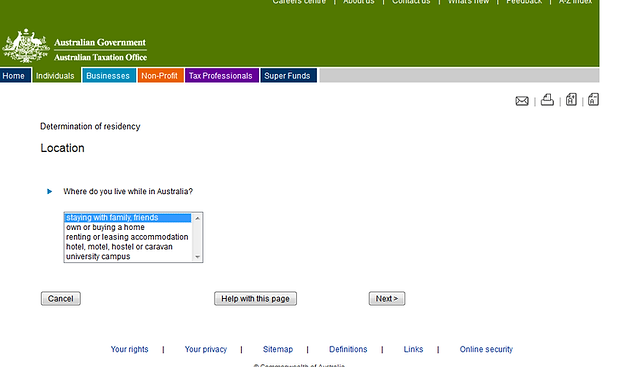Click the listbox scroll up arrow
This screenshot has width=630, height=367.
(197, 218)
